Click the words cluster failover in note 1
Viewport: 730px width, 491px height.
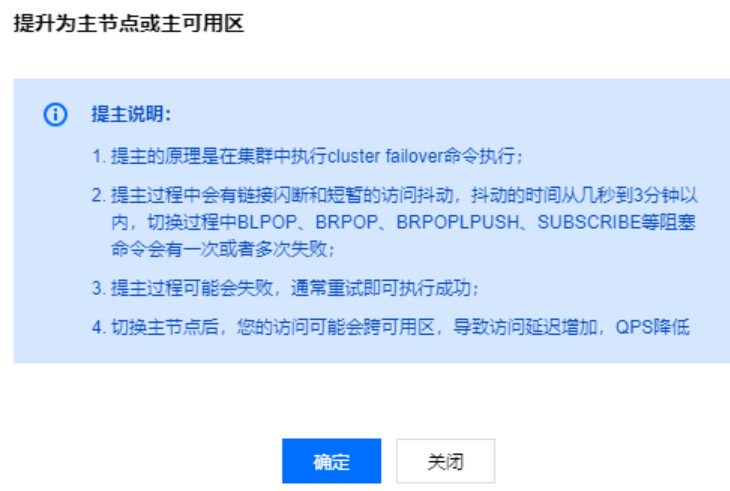[386, 156]
